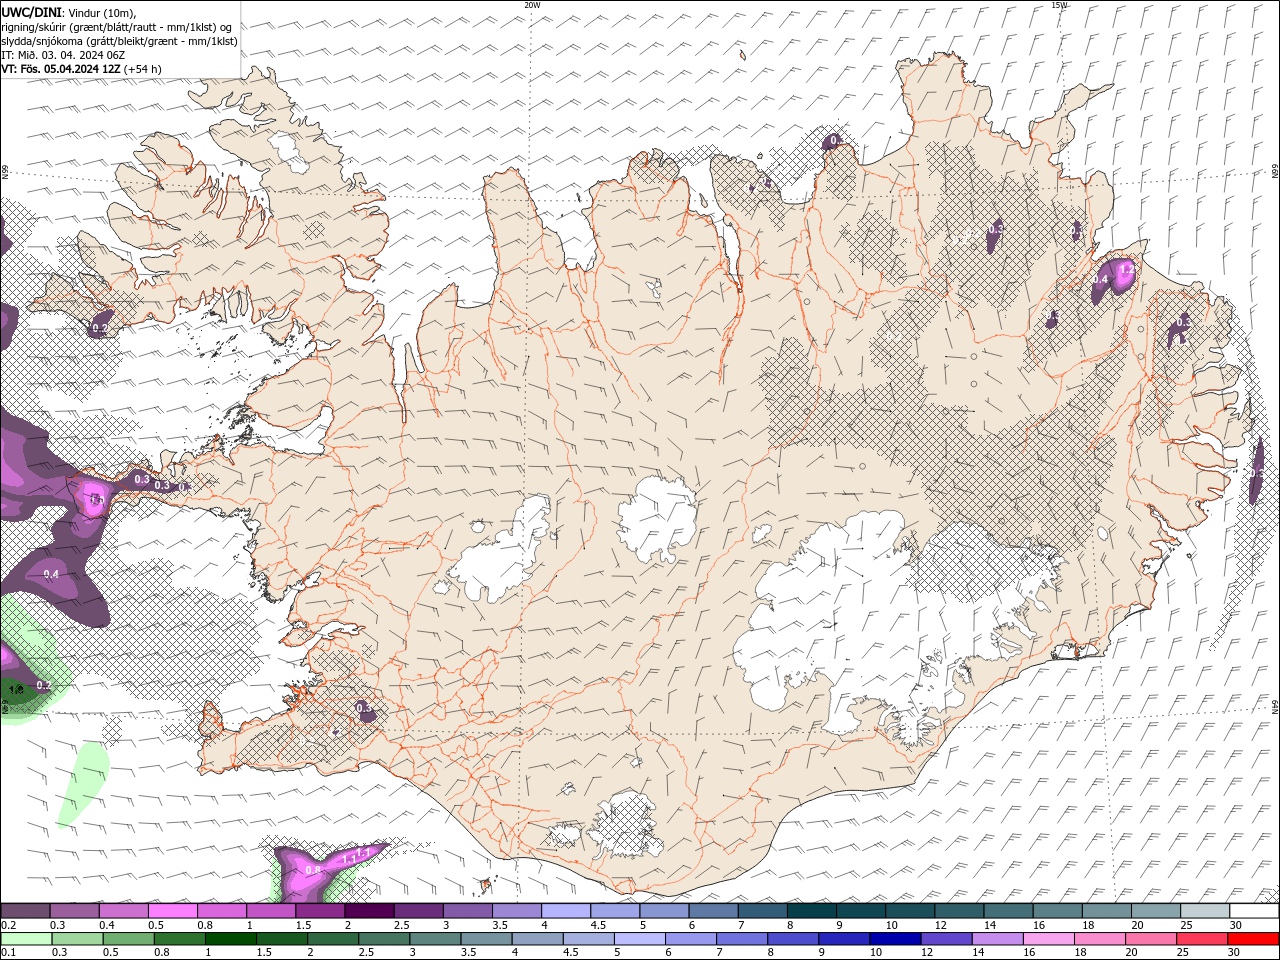Image resolution: width=1280 pixels, height=960 pixels.
Task: Select the darkest green 1–1.5 swatch in the lower legend row
Action: coord(231,939)
